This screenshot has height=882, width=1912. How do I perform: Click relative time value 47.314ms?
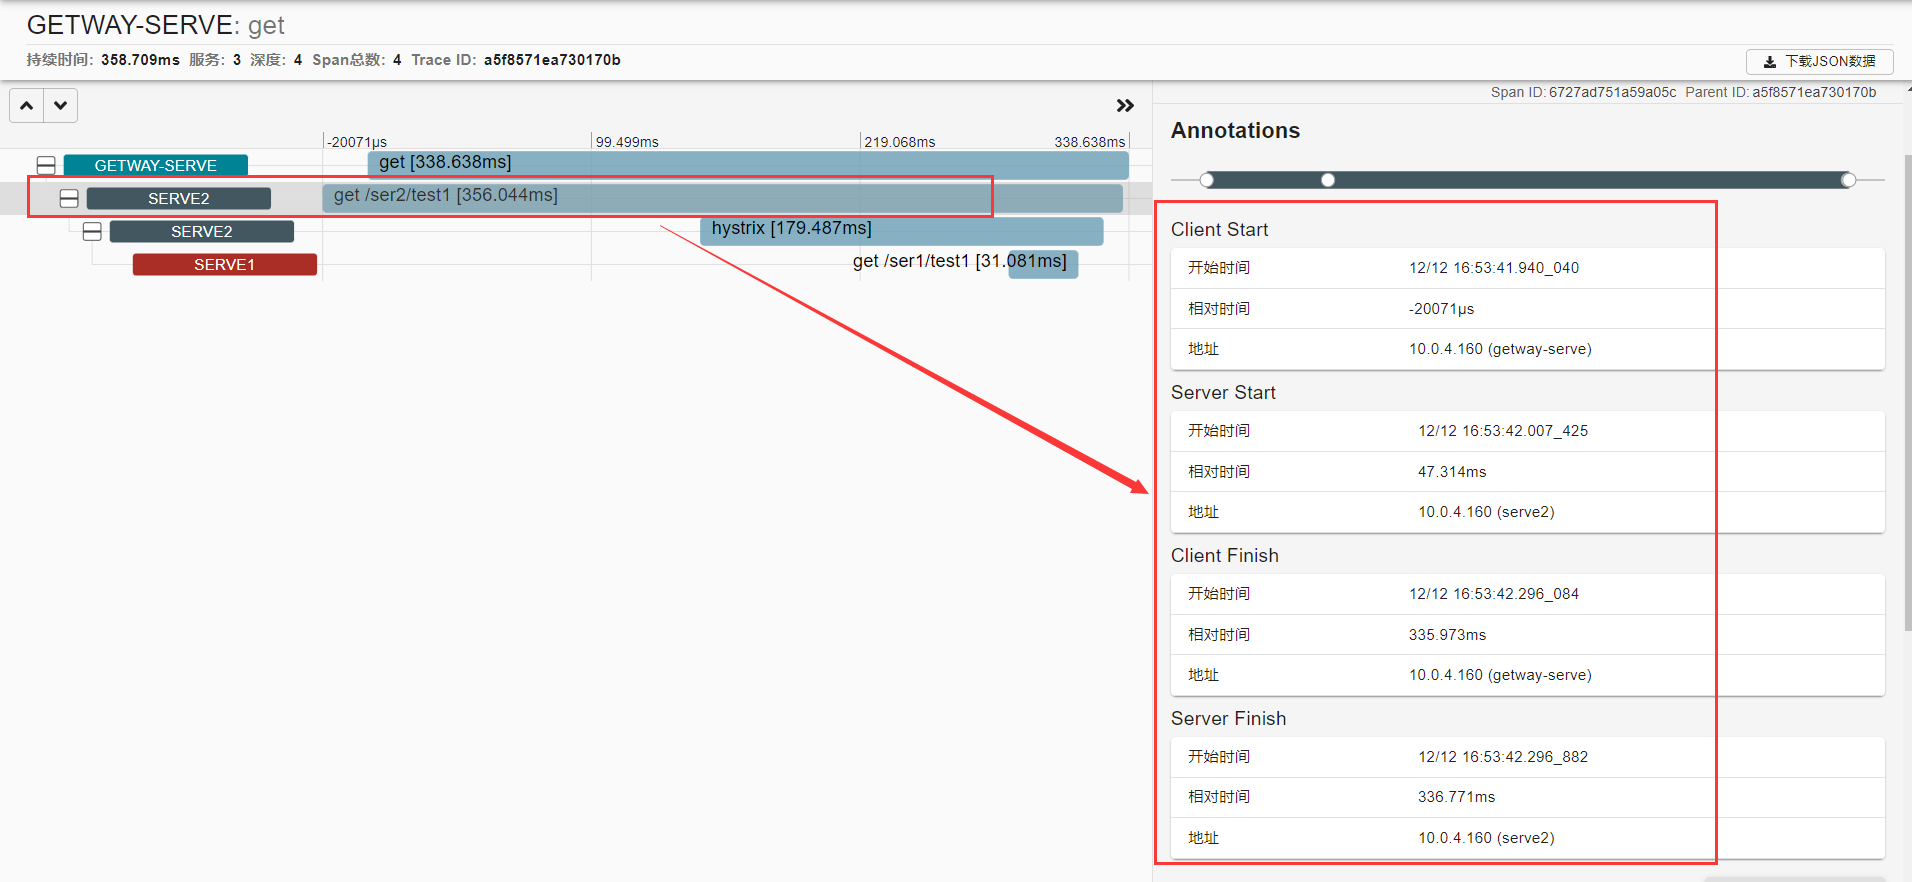click(1452, 472)
